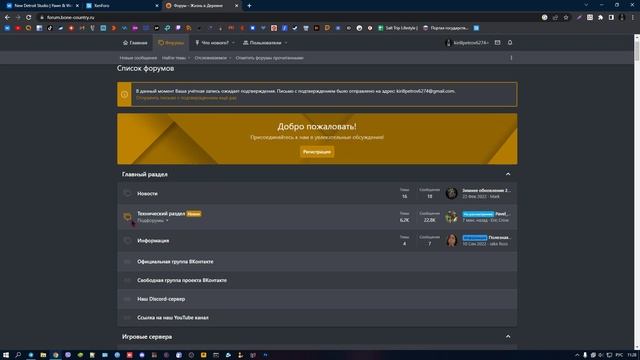Click the Информация forum node icon
Image resolution: width=640 pixels, height=360 pixels.
[127, 240]
